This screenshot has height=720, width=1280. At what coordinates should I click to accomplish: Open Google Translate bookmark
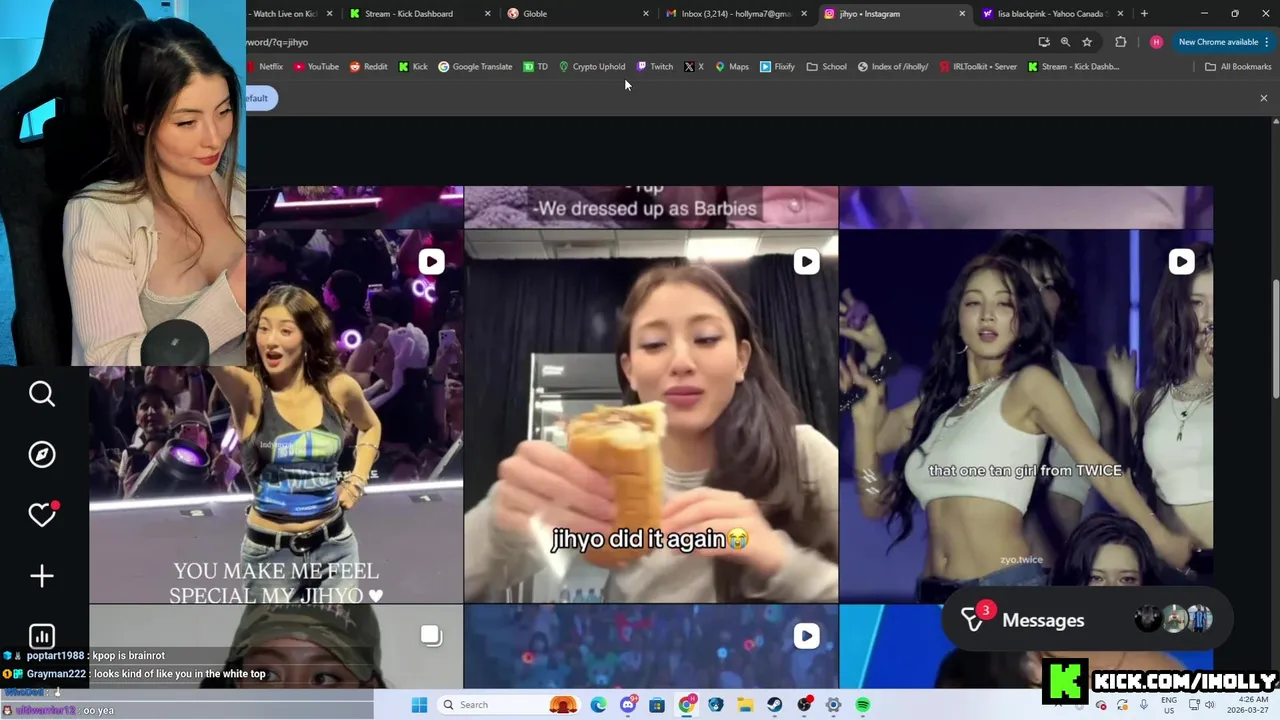475,67
